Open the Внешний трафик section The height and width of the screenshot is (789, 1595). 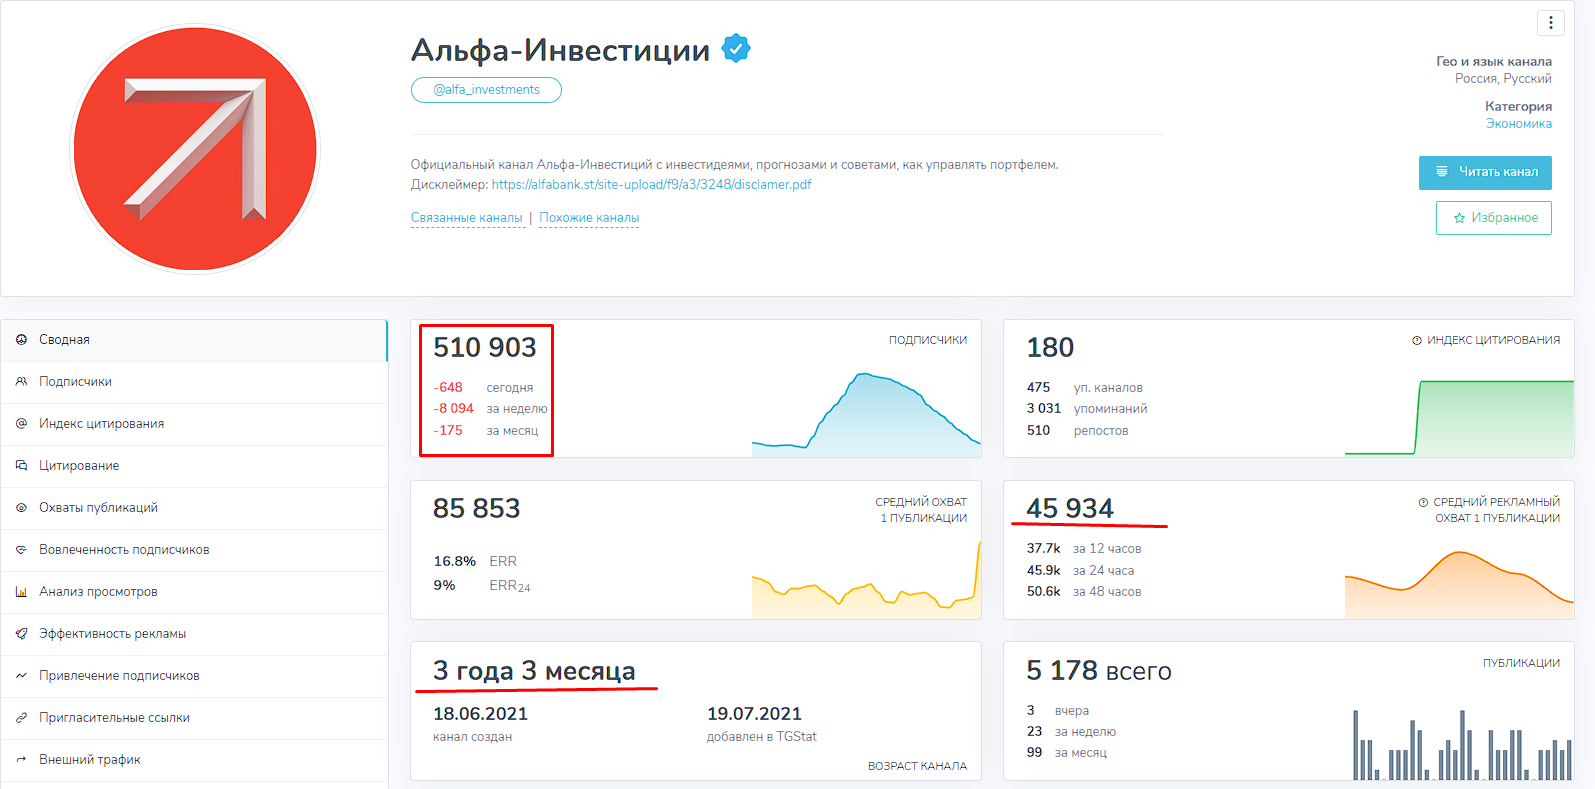tap(194, 760)
